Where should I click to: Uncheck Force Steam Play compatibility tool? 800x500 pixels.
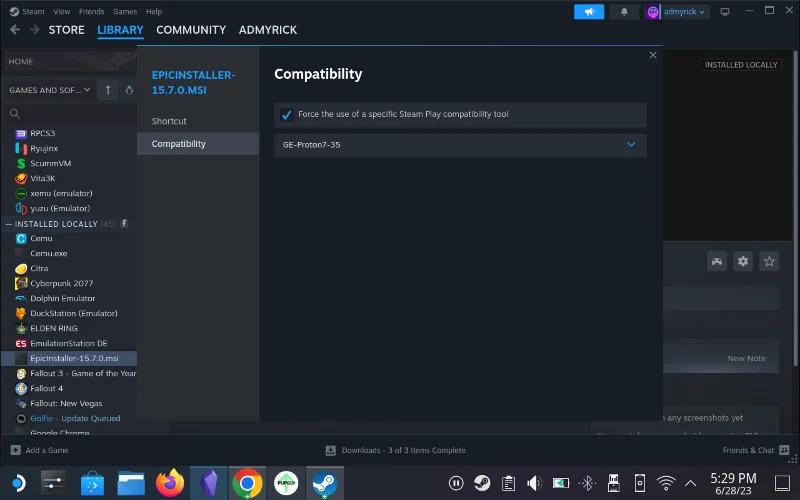(x=286, y=115)
